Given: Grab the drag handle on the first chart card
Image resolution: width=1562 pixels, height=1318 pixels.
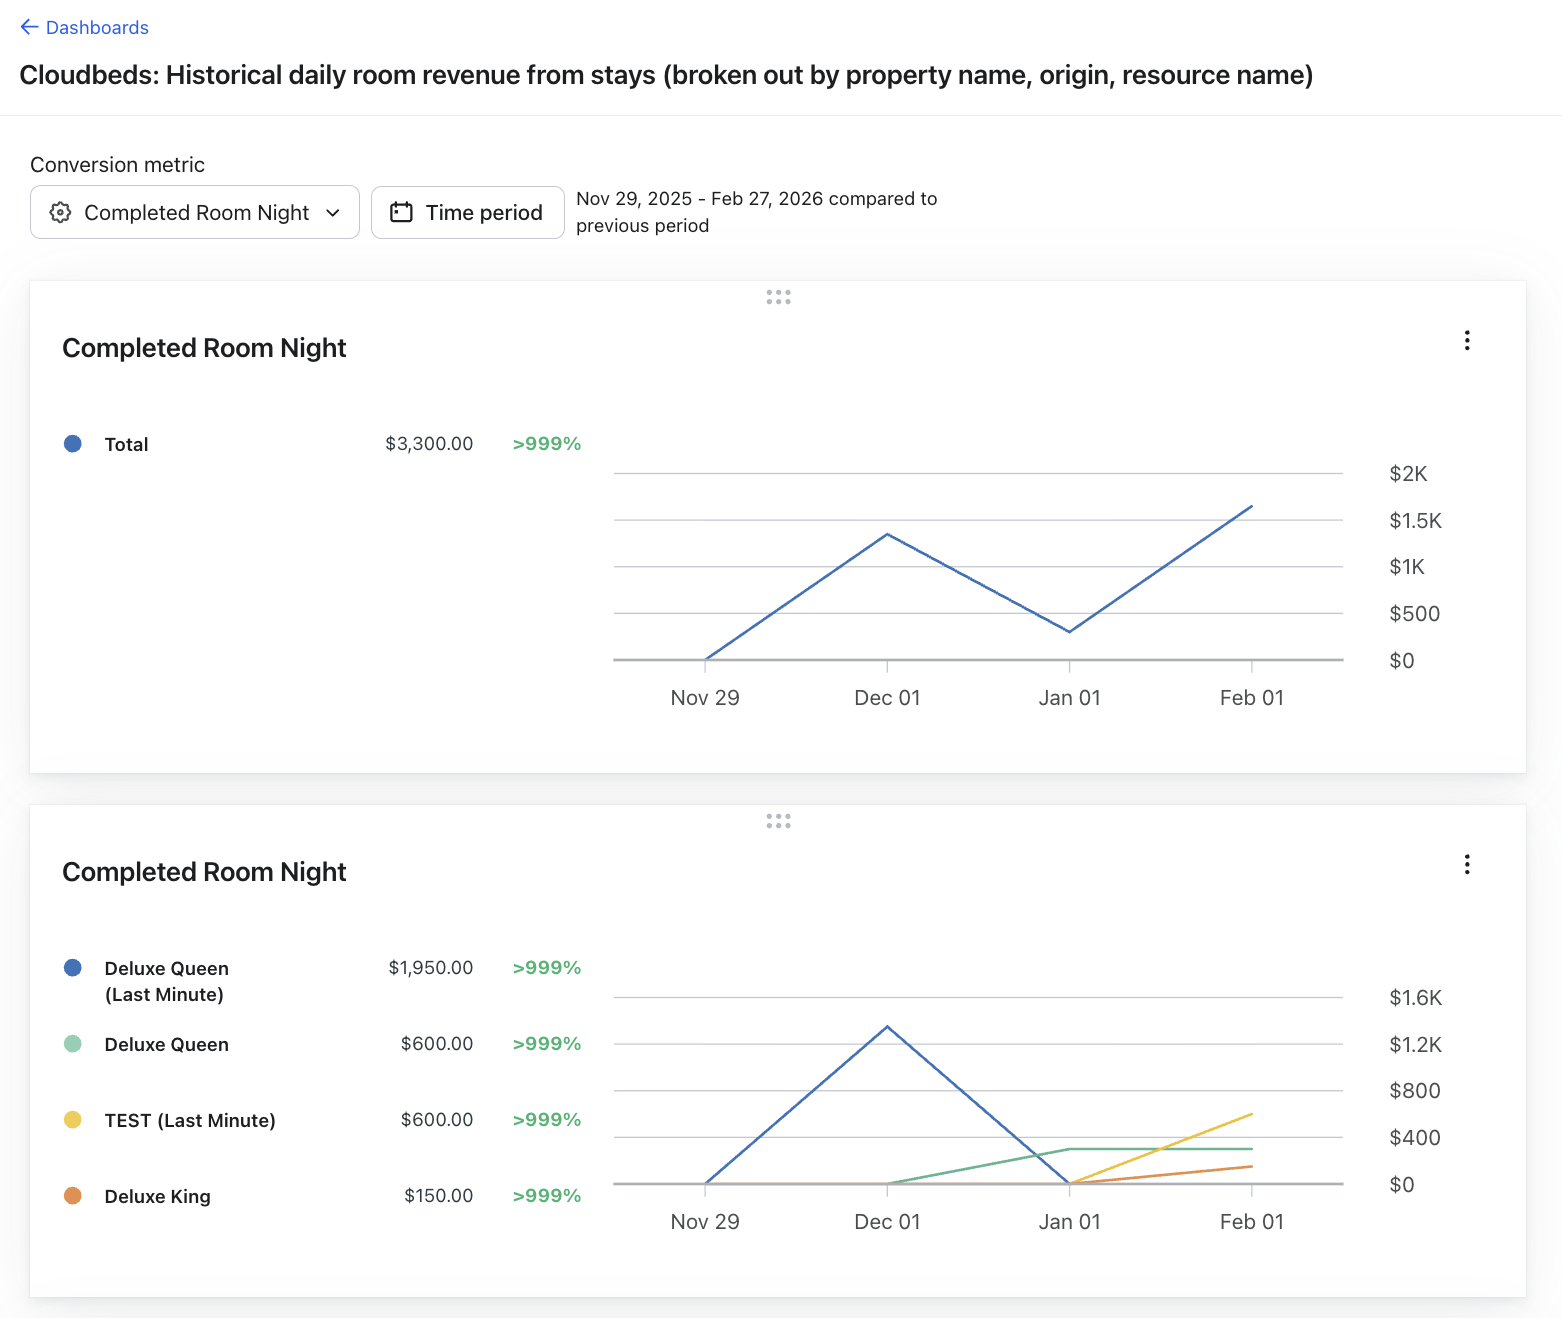Looking at the screenshot, I should 778,297.
